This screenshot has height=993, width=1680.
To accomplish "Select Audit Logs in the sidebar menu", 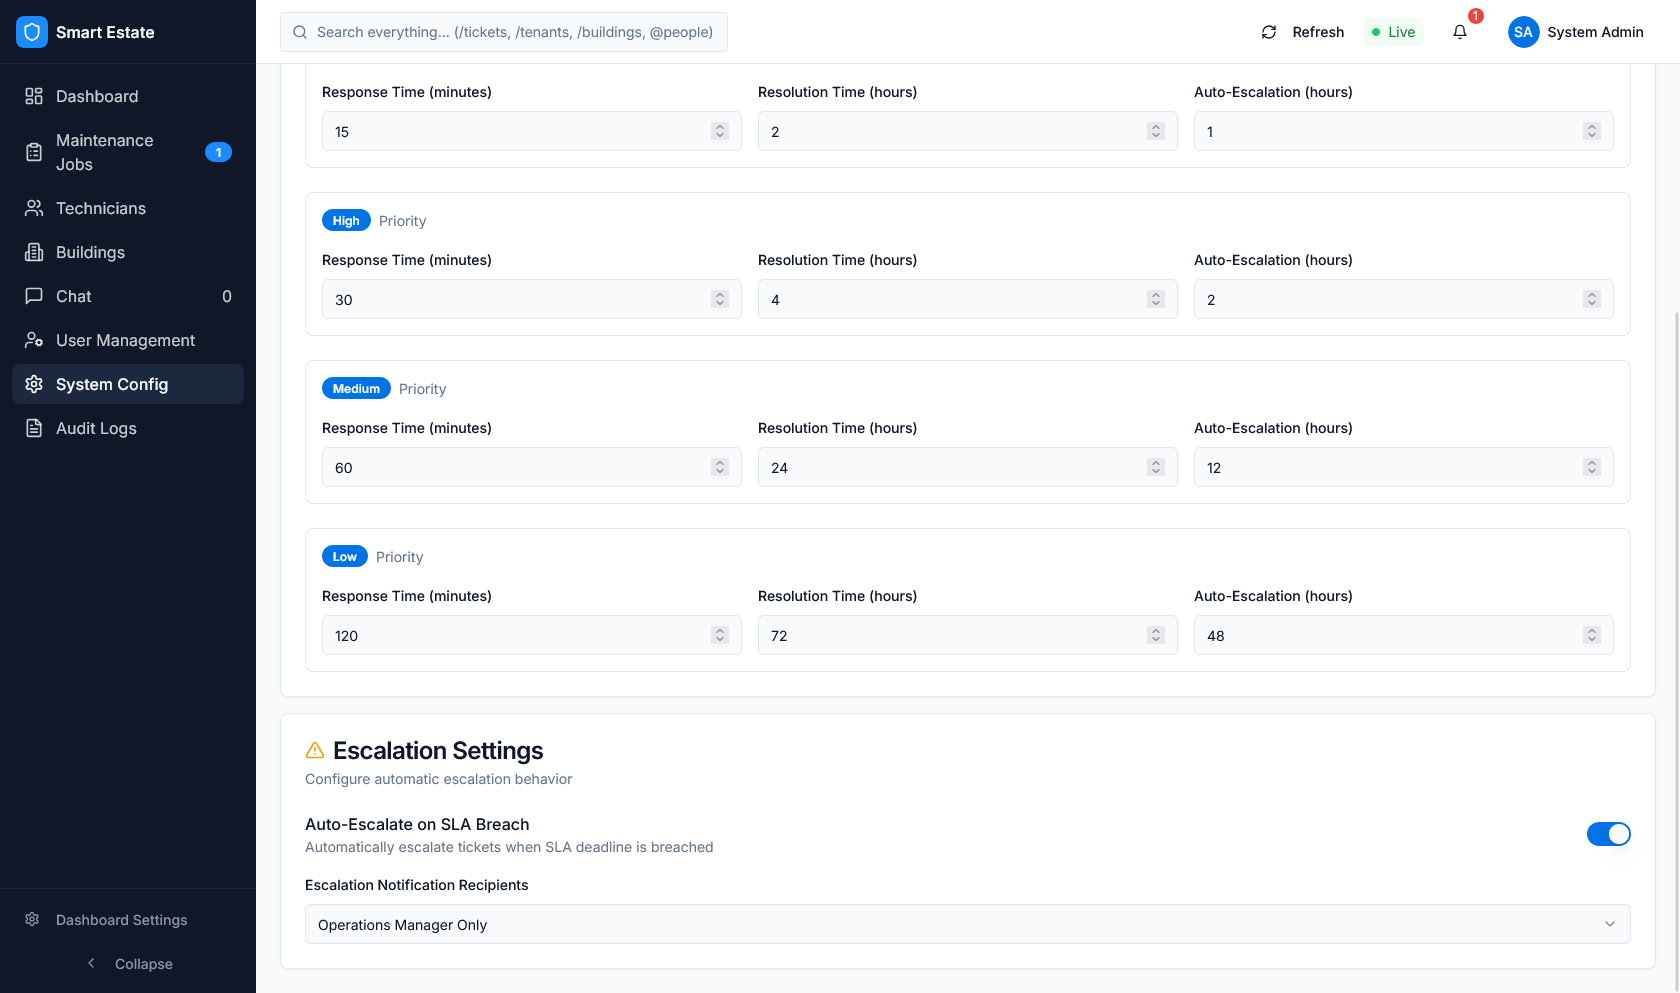I will point(96,428).
